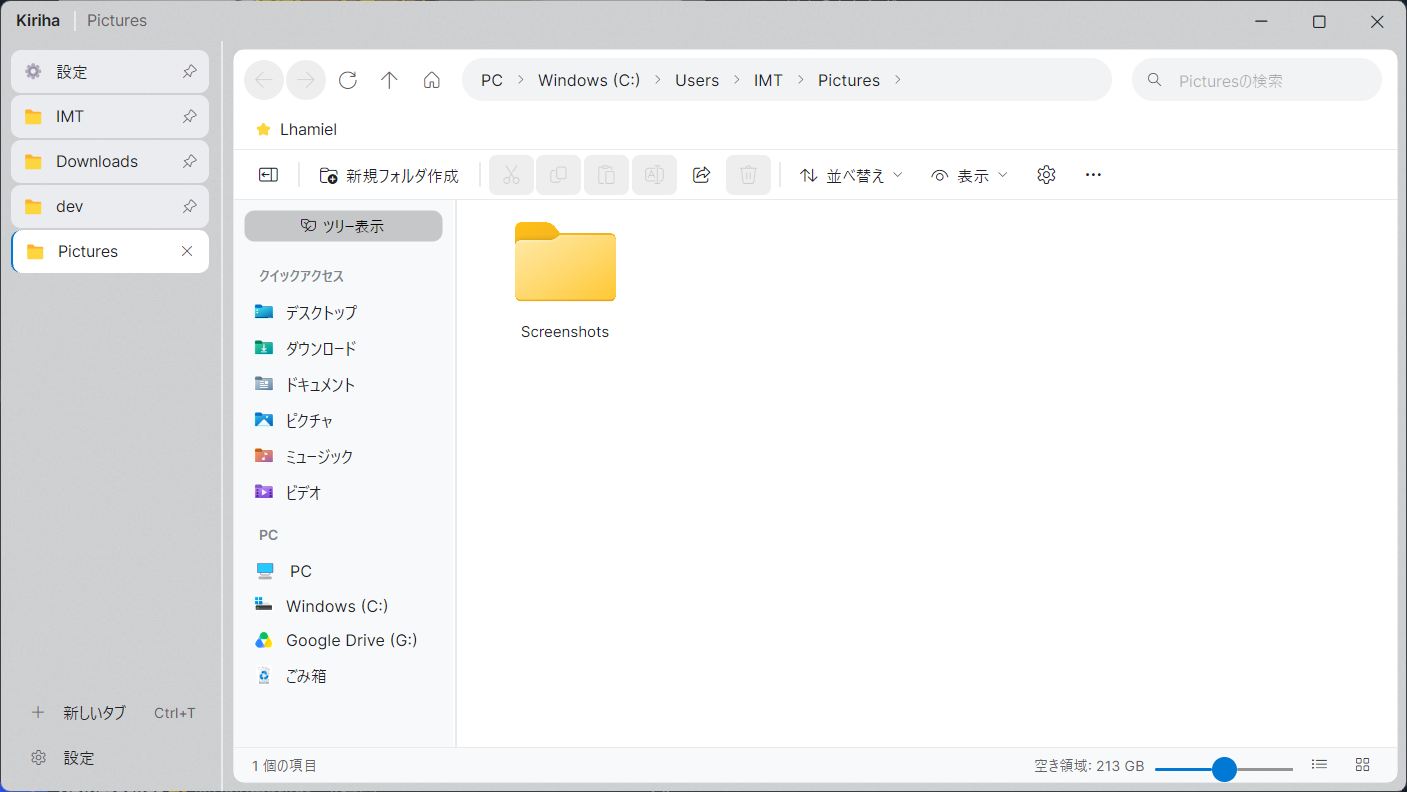Viewport: 1407px width, 792px height.
Task: Toggle pin on the Downloads tab
Action: tap(189, 162)
